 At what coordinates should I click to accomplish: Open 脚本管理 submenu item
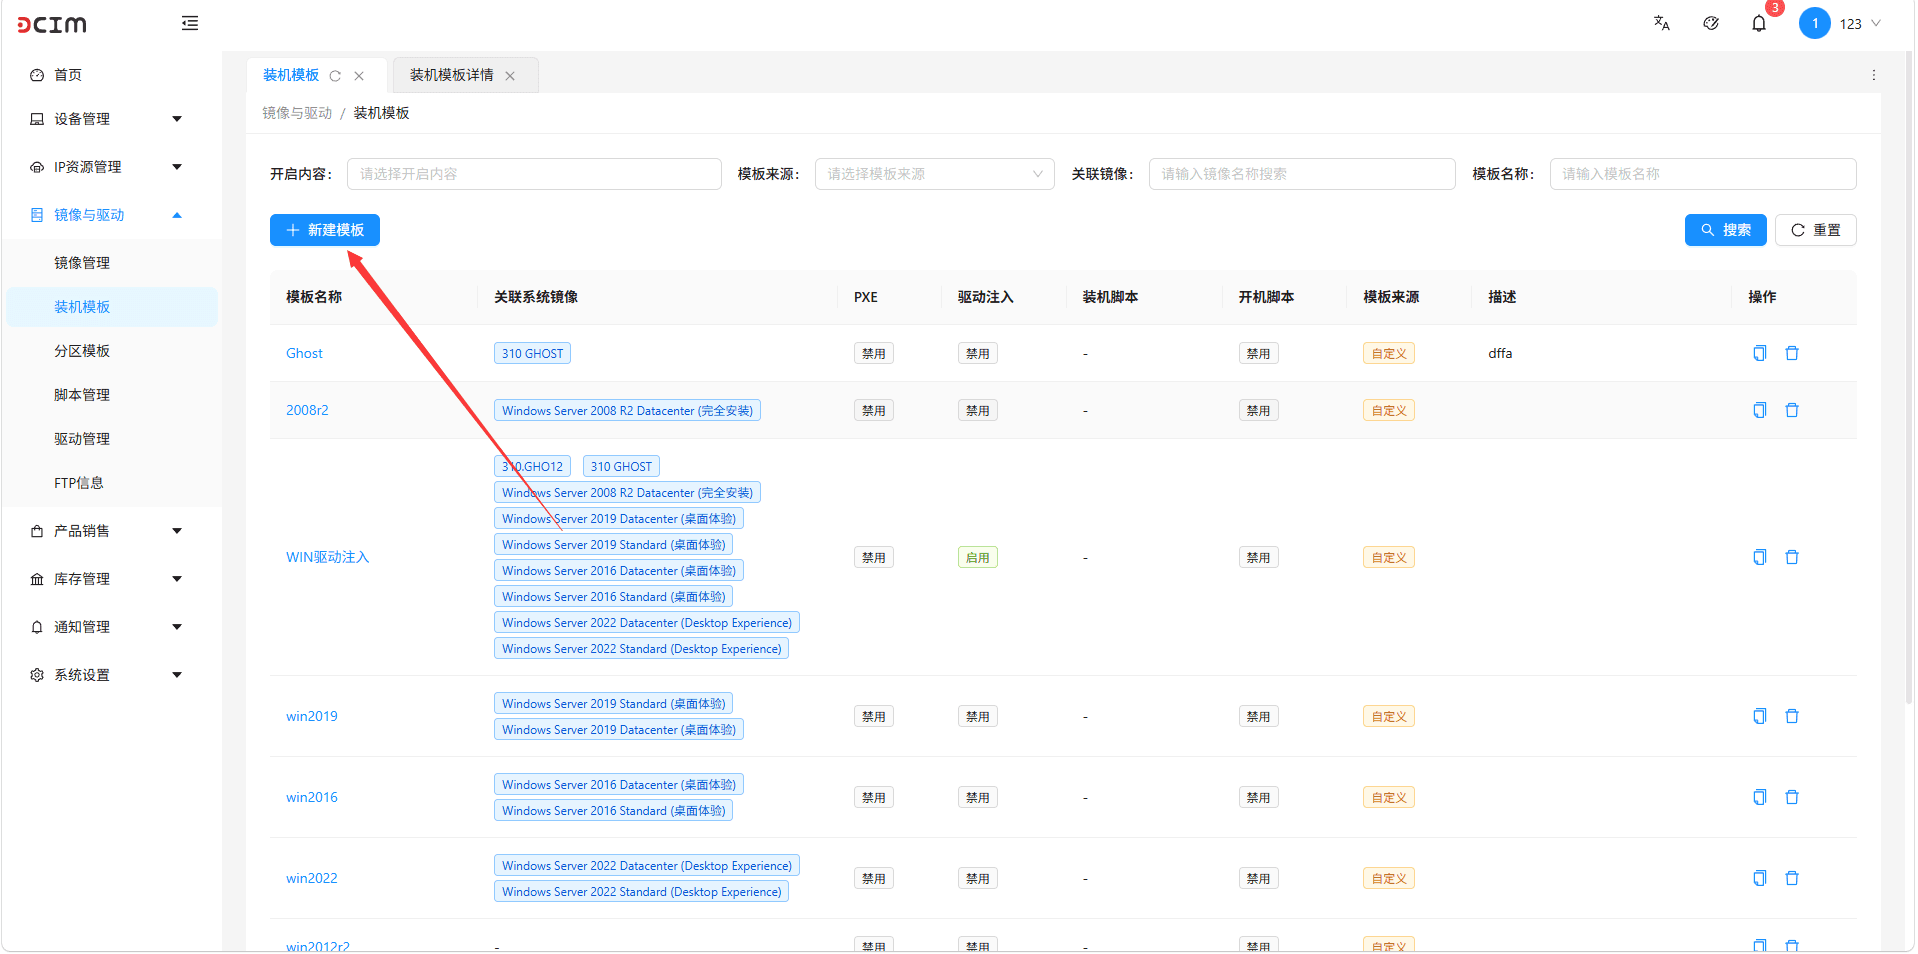point(110,395)
